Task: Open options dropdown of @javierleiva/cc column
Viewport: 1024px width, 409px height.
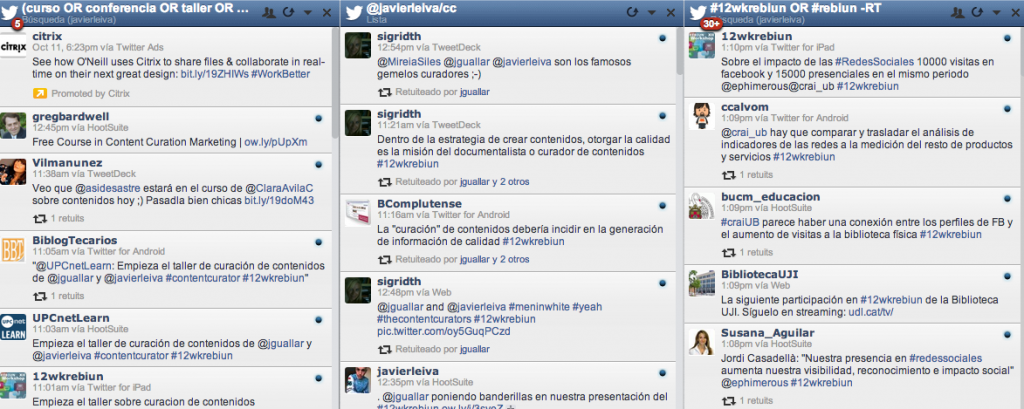Action: [x=651, y=13]
